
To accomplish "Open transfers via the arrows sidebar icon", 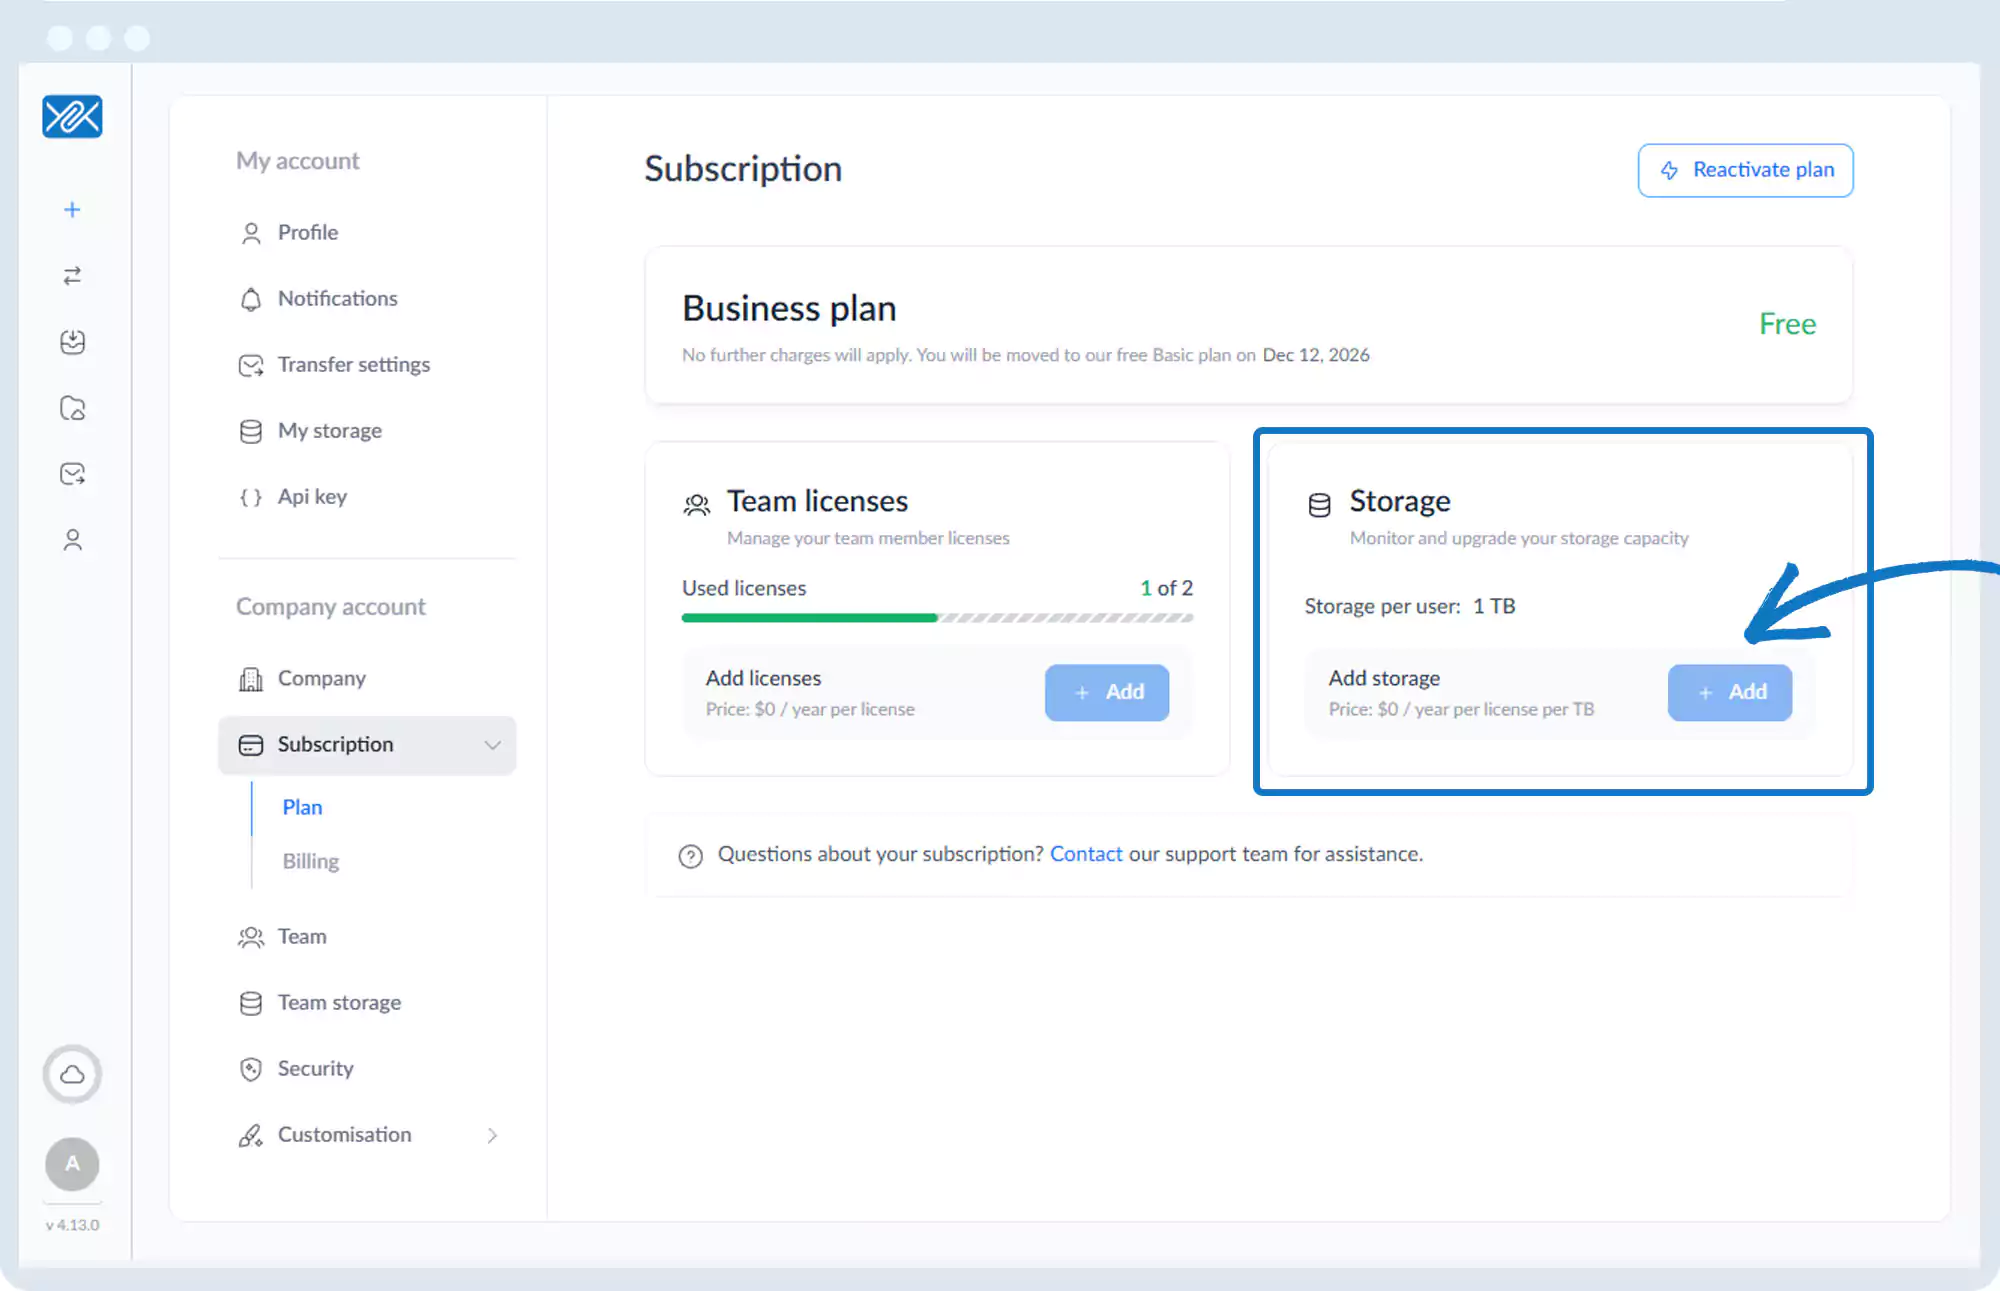I will (x=72, y=276).
